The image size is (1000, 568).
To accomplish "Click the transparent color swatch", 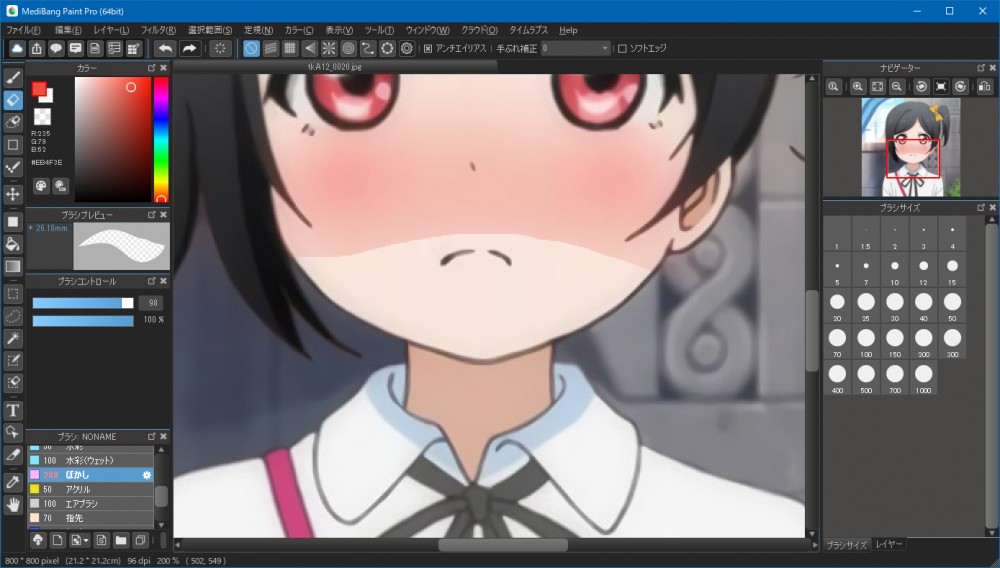I will (x=42, y=117).
